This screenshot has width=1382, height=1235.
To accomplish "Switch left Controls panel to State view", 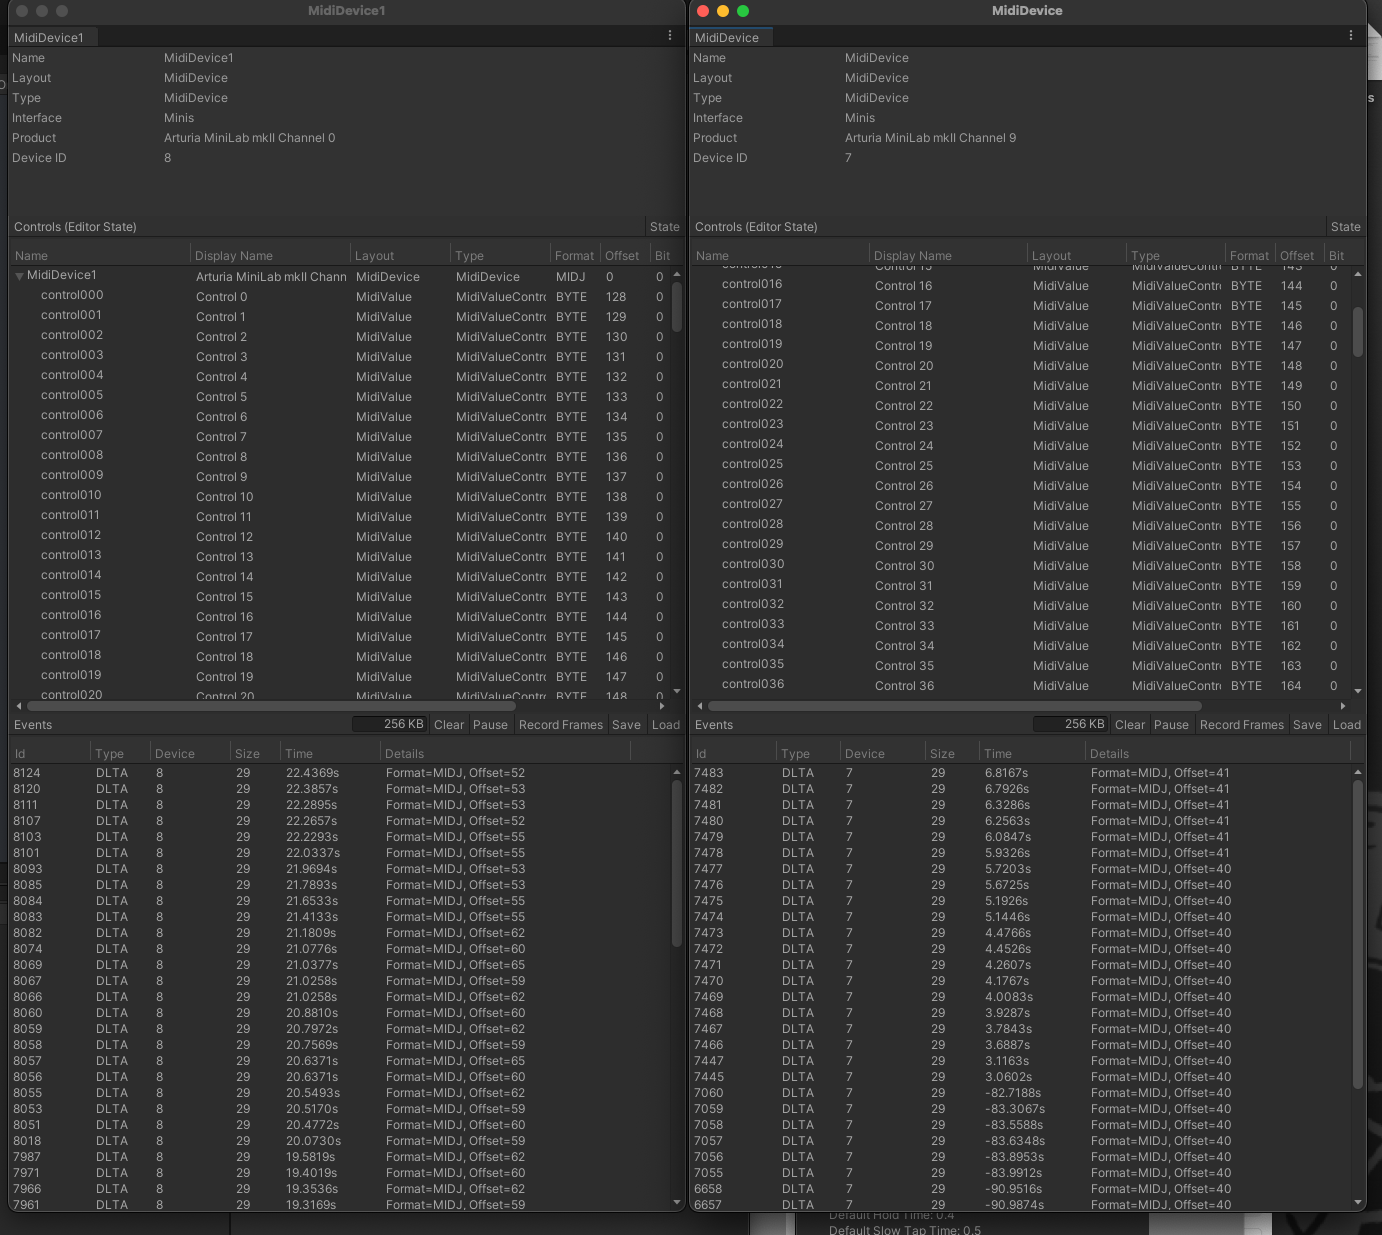I will tap(663, 226).
